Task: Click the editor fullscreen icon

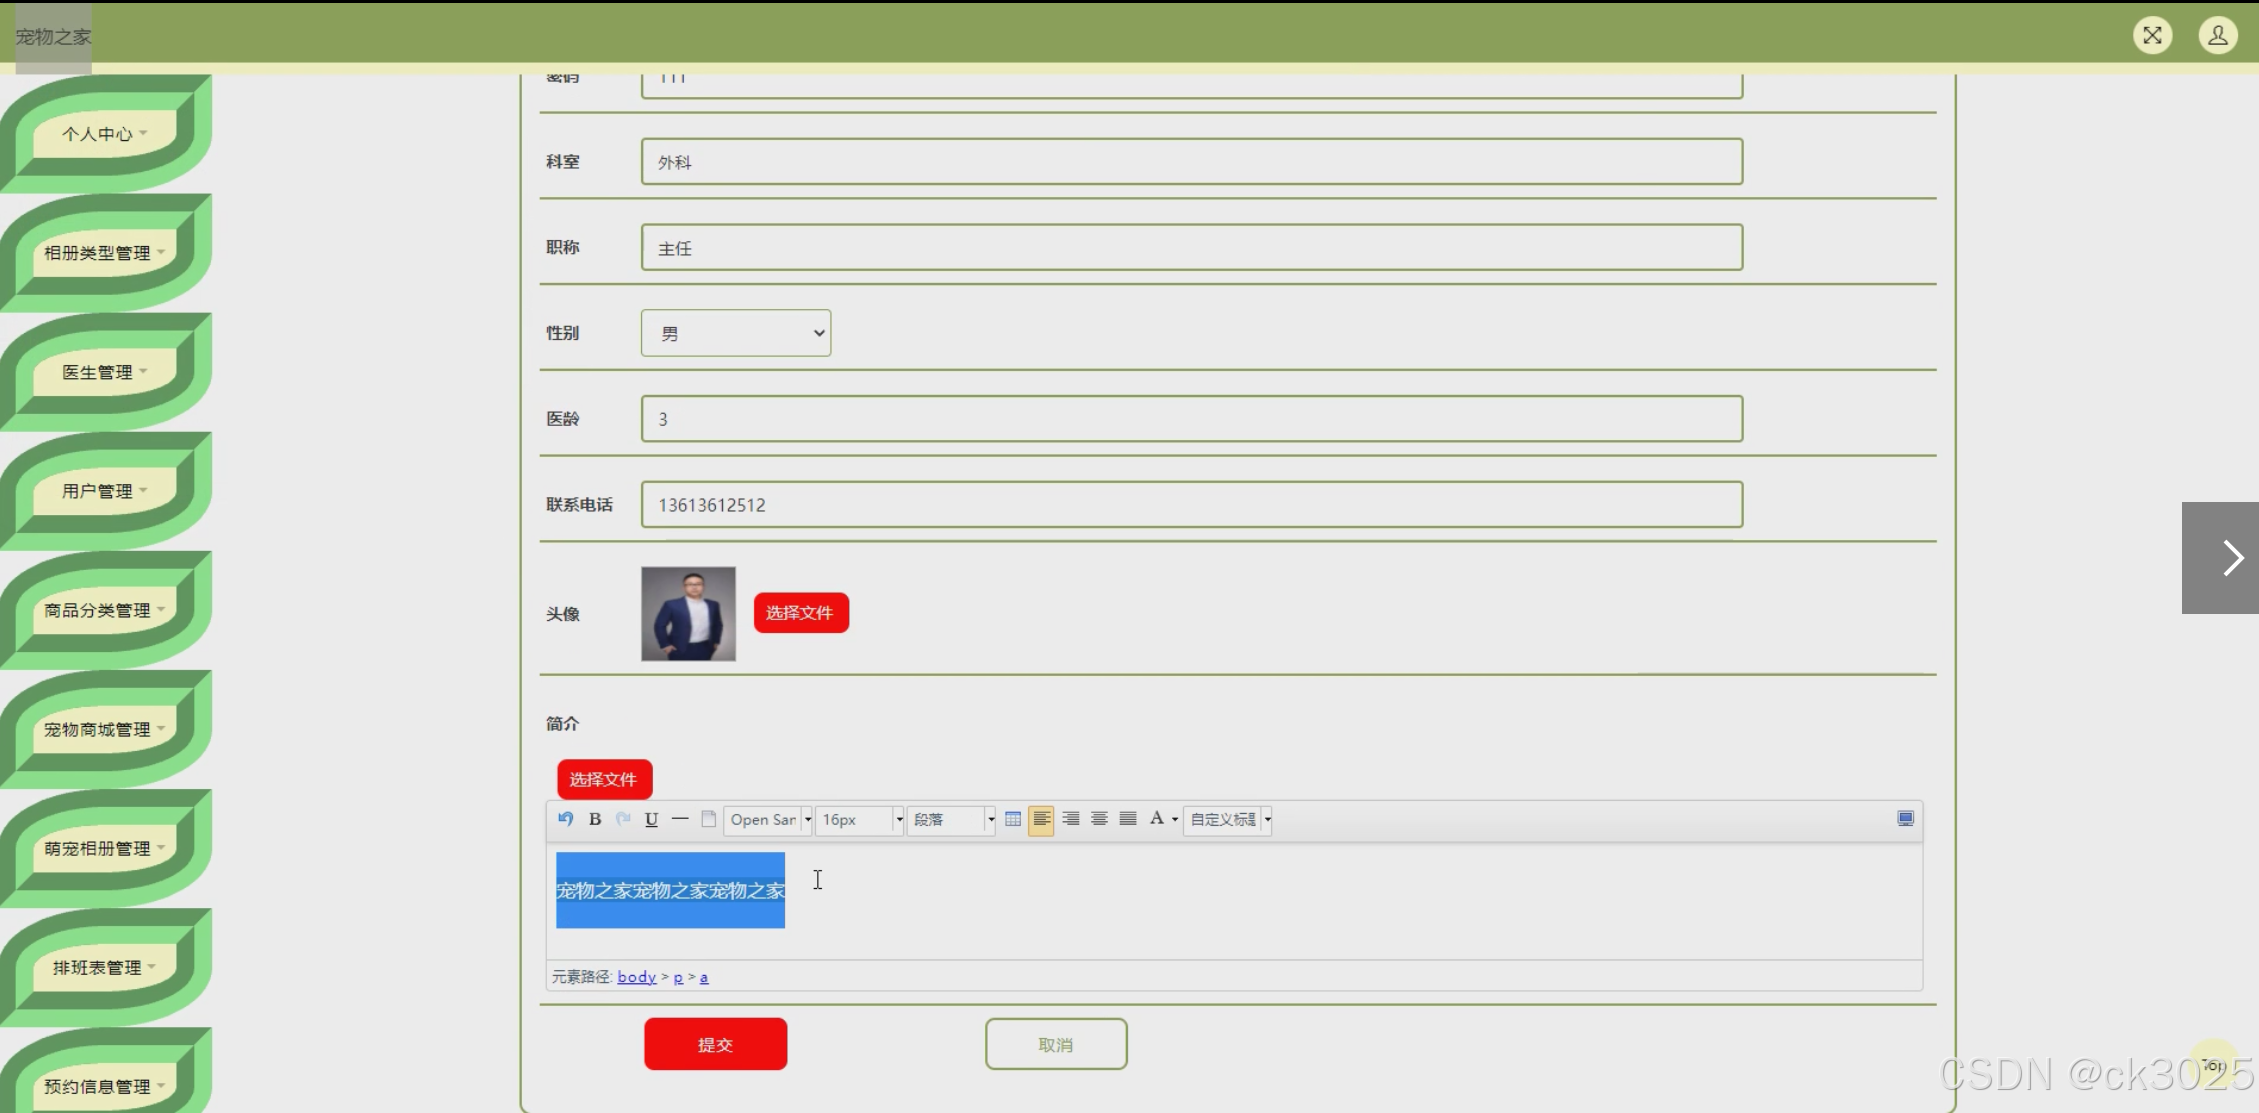Action: pos(1905,819)
